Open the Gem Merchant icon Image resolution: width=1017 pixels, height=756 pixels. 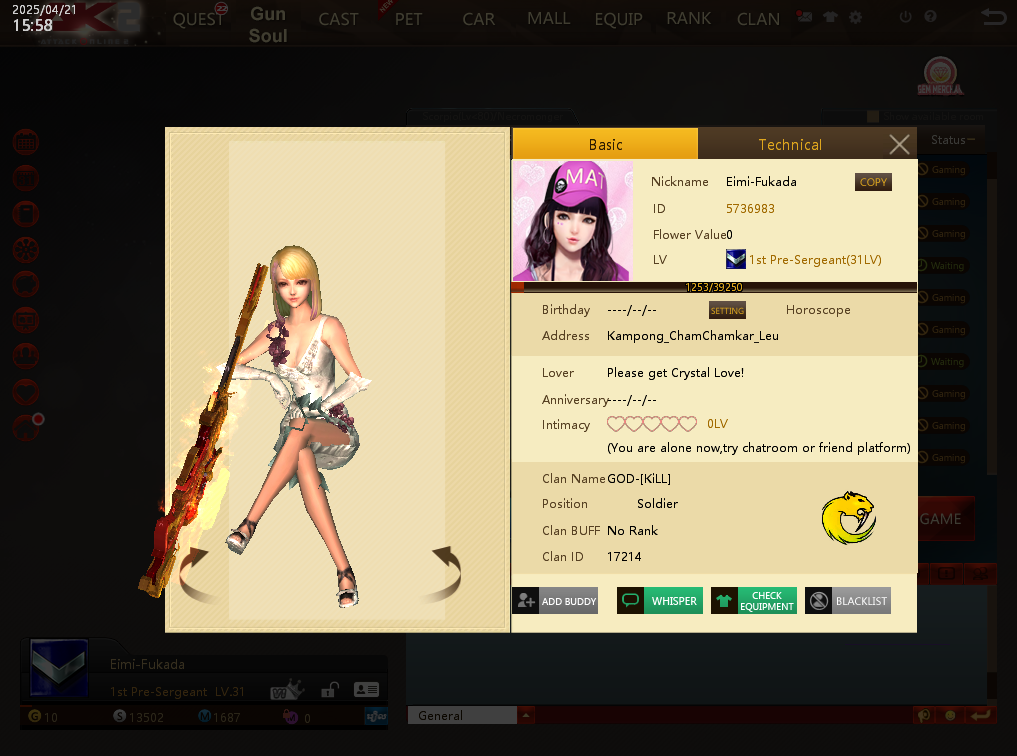942,77
